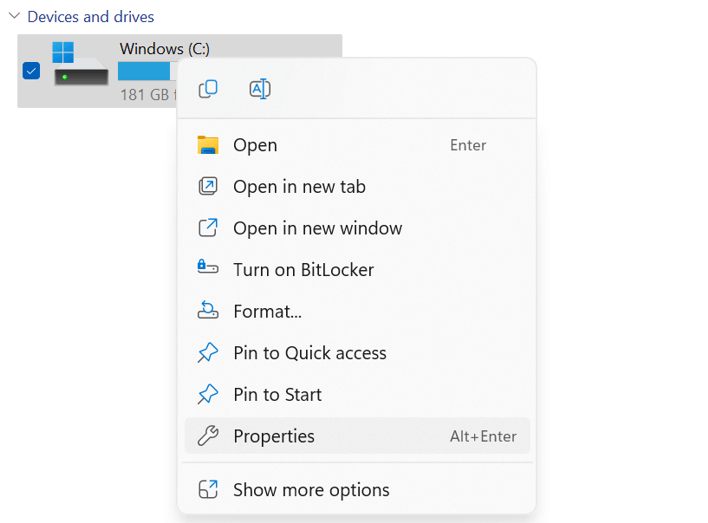
Task: Click the Rename icon in context menu
Action: pyautogui.click(x=259, y=89)
